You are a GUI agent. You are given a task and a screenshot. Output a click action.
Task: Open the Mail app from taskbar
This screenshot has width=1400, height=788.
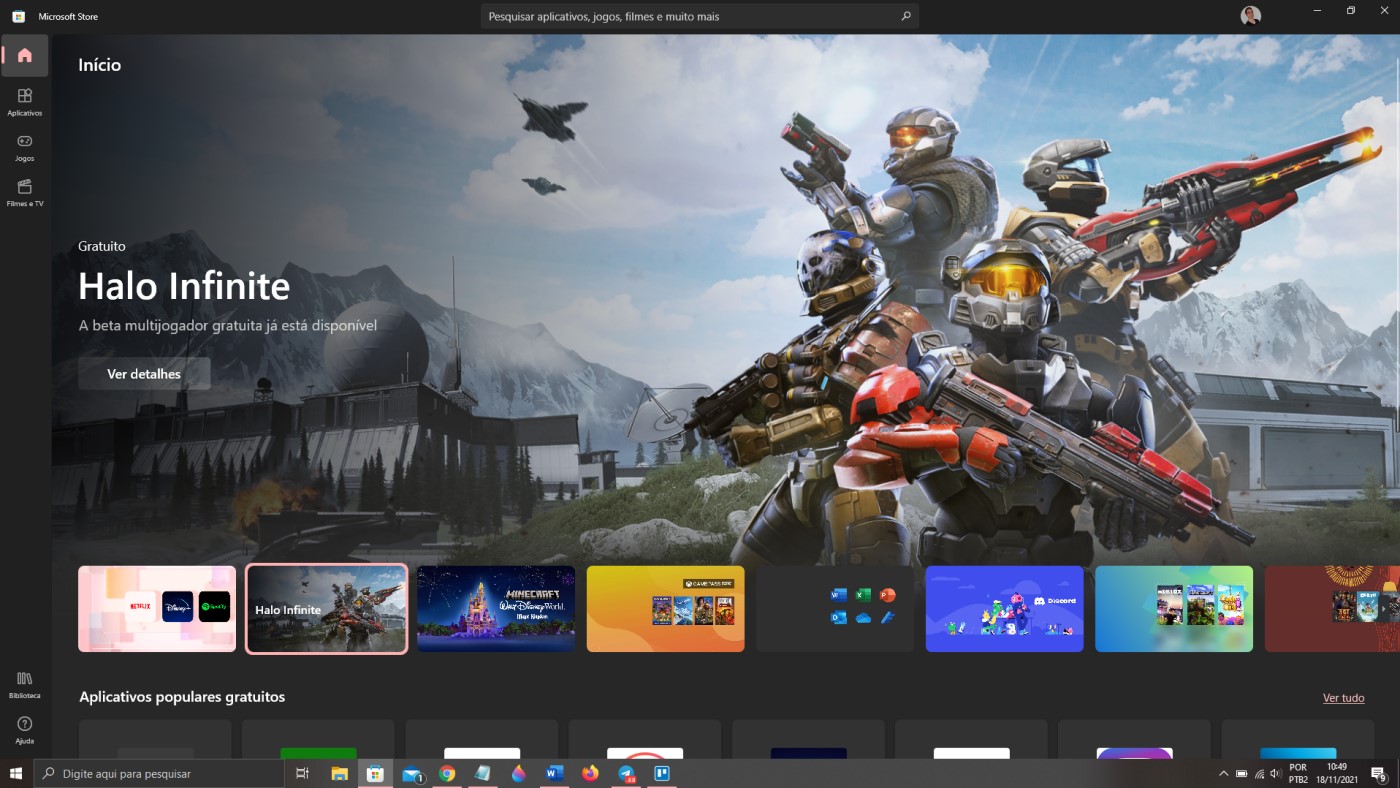pyautogui.click(x=411, y=773)
